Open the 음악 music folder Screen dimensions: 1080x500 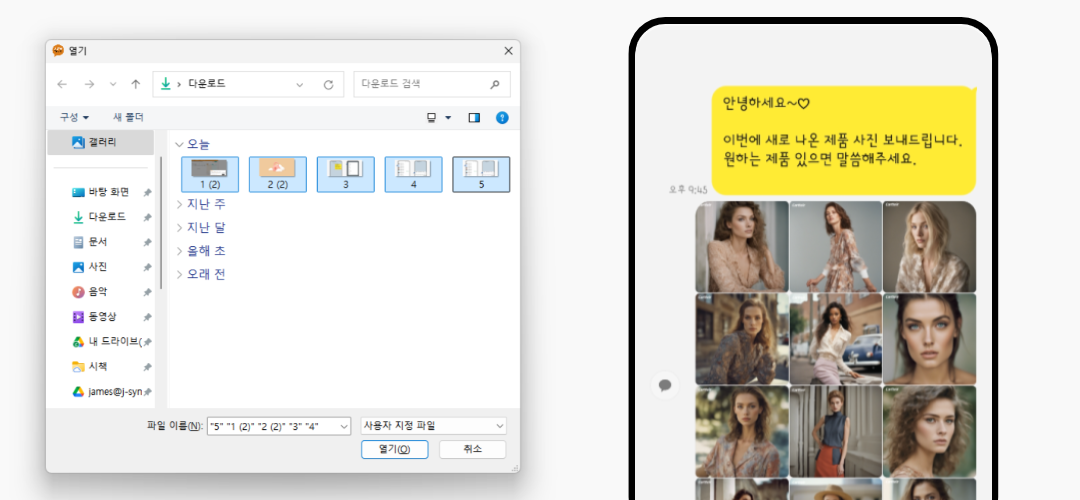click(x=98, y=292)
